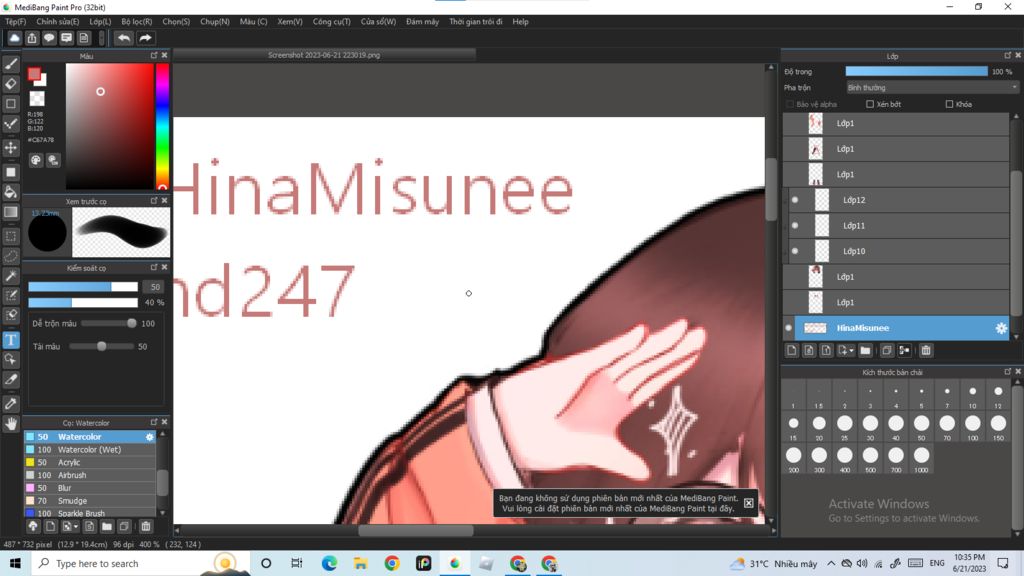Undock the Lớp layer panel
Viewport: 1024px width, 576px height.
(1008, 56)
